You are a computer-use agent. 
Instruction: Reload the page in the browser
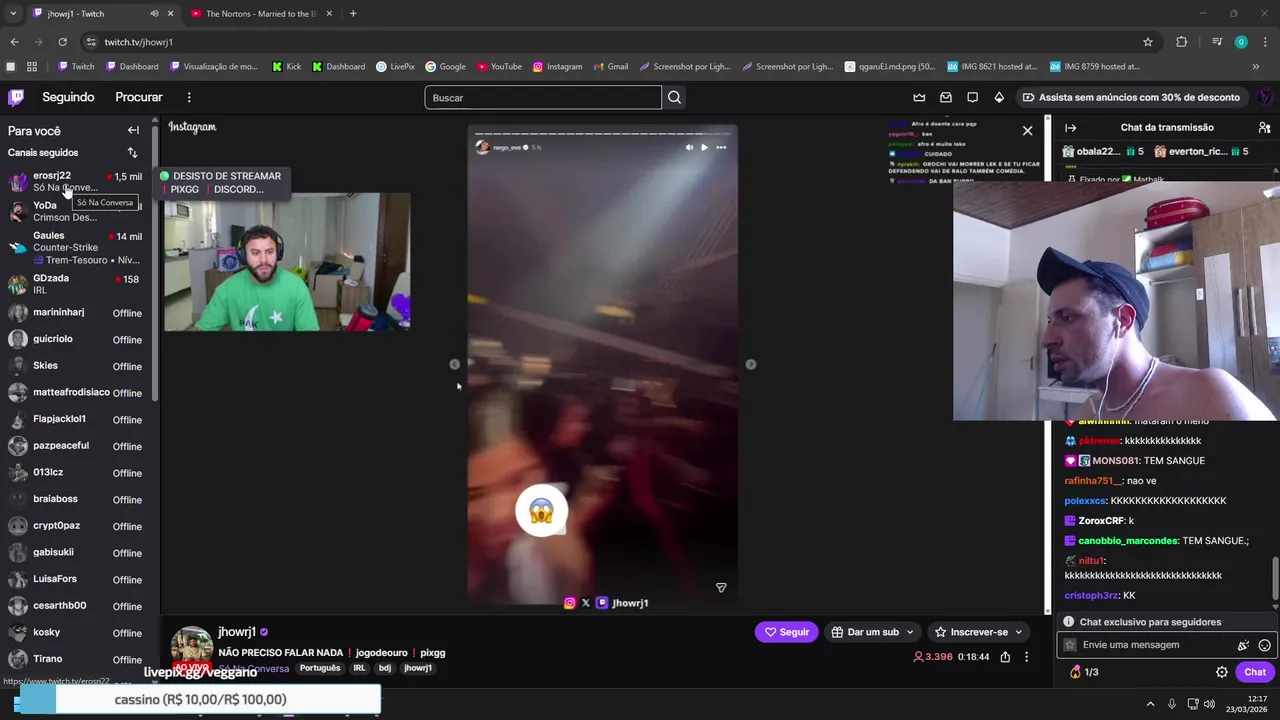[62, 42]
